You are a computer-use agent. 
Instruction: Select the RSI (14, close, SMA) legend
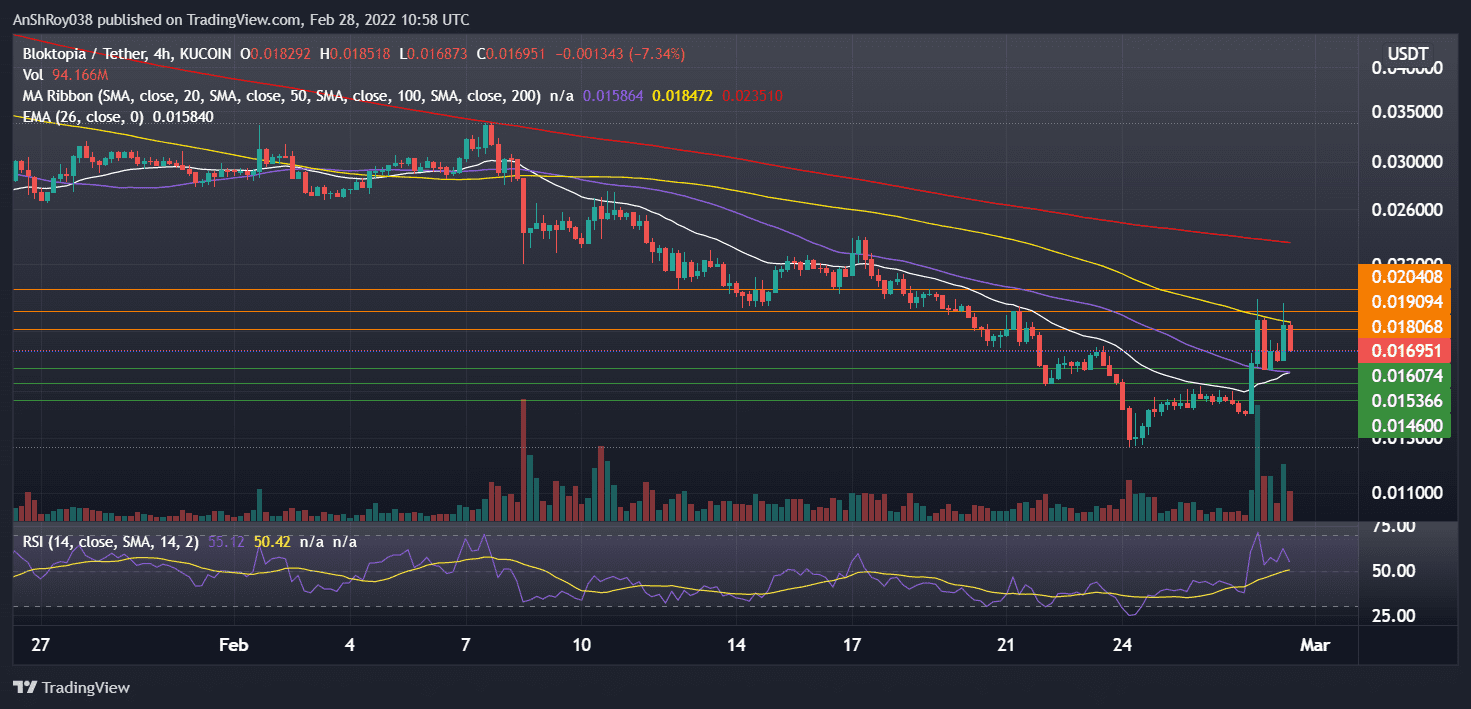tap(100, 540)
